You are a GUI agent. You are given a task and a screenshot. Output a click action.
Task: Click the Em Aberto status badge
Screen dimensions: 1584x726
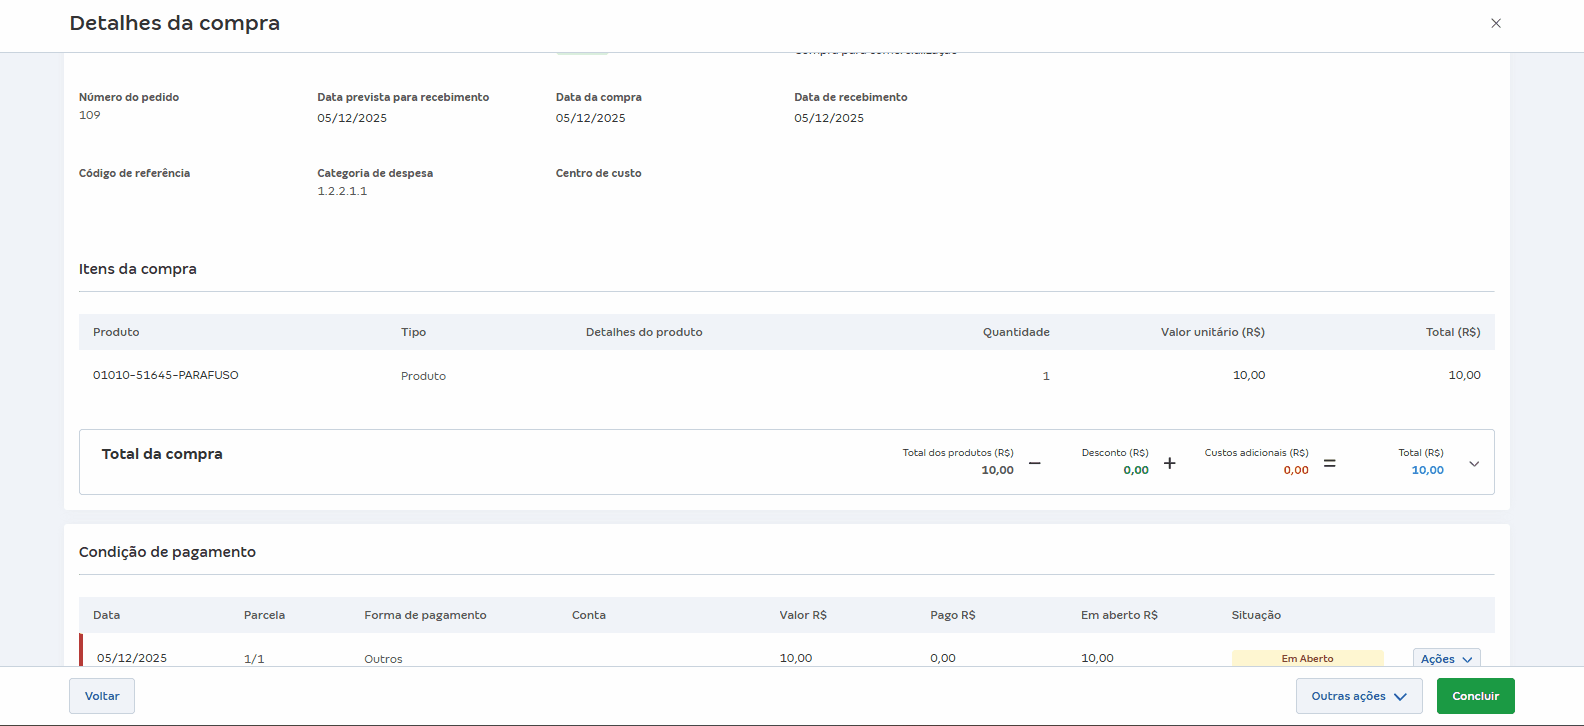(x=1307, y=658)
